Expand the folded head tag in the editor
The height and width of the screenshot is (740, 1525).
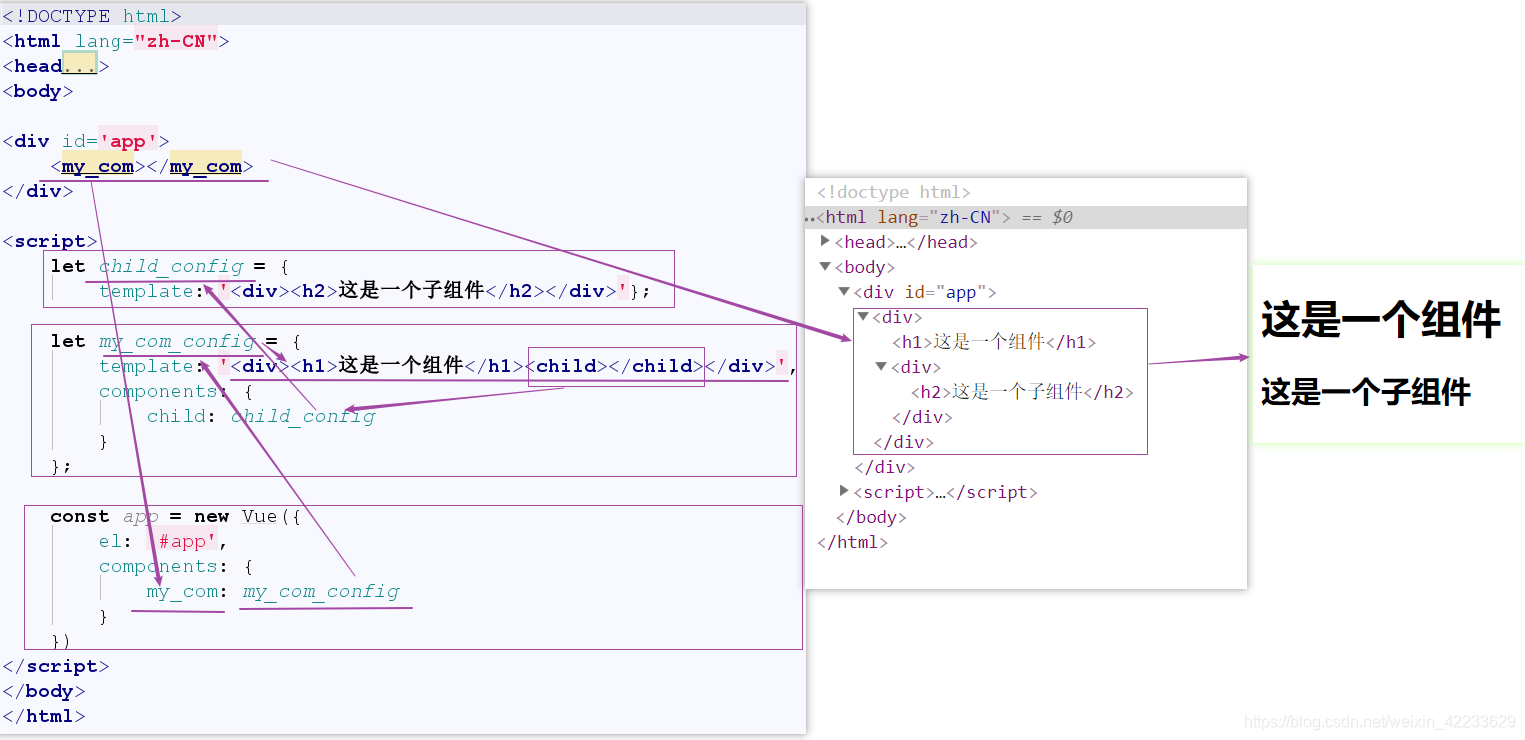pos(79,66)
